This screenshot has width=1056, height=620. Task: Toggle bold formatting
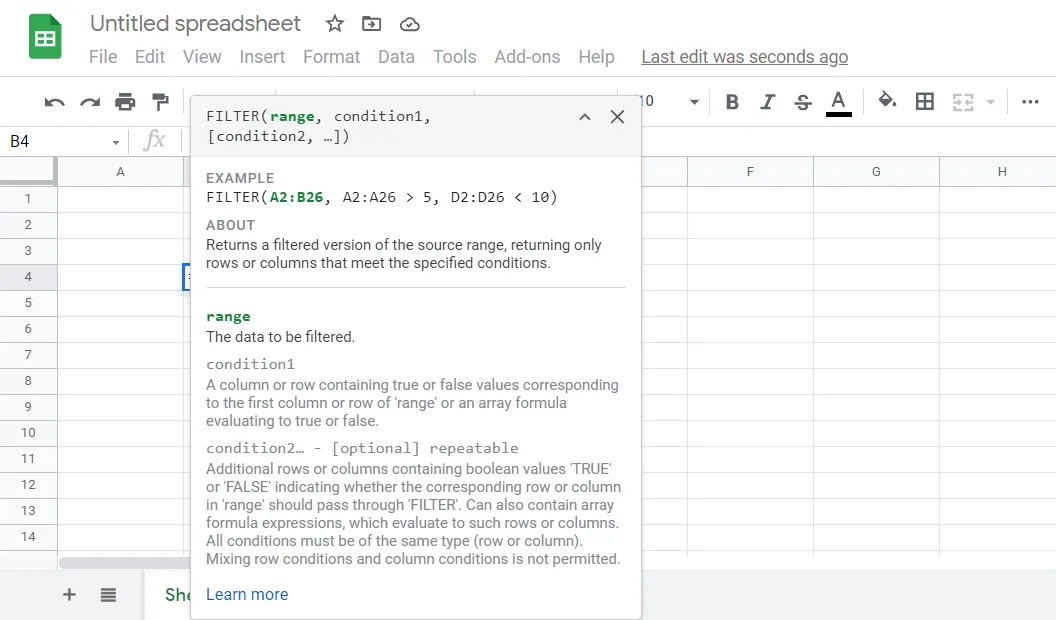coord(731,101)
